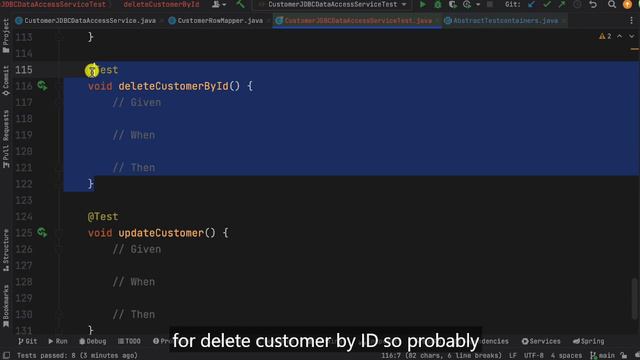Close the CustomerJDBCDataAccessServiceTest.java tab
The image size is (640, 360).
click(438, 20)
